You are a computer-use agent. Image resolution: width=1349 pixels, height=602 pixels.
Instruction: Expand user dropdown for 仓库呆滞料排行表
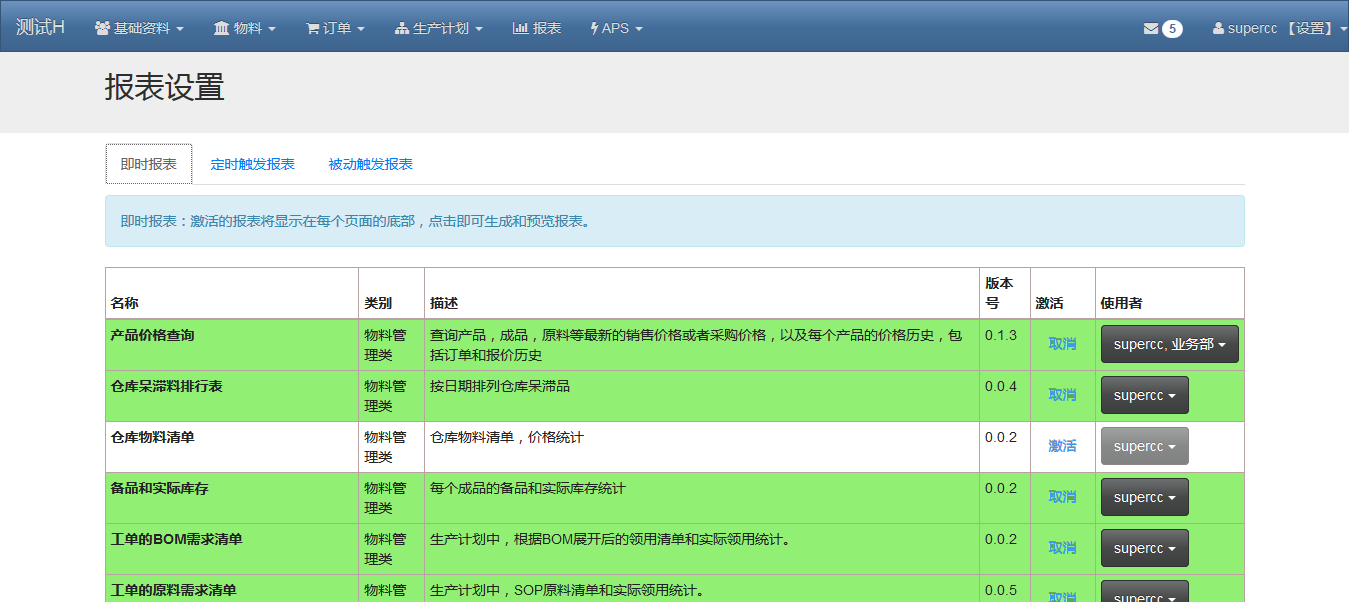[1144, 395]
